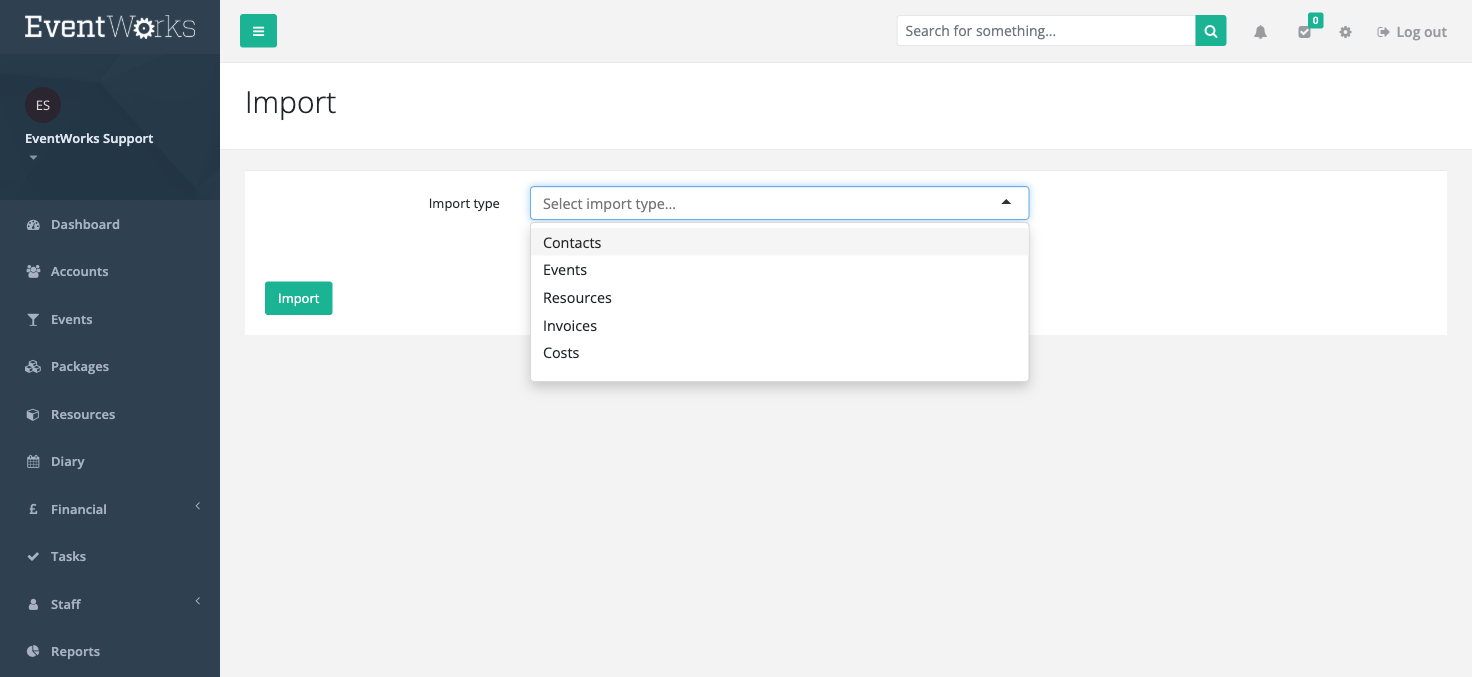Open the Packages sidebar link

pyautogui.click(x=80, y=367)
